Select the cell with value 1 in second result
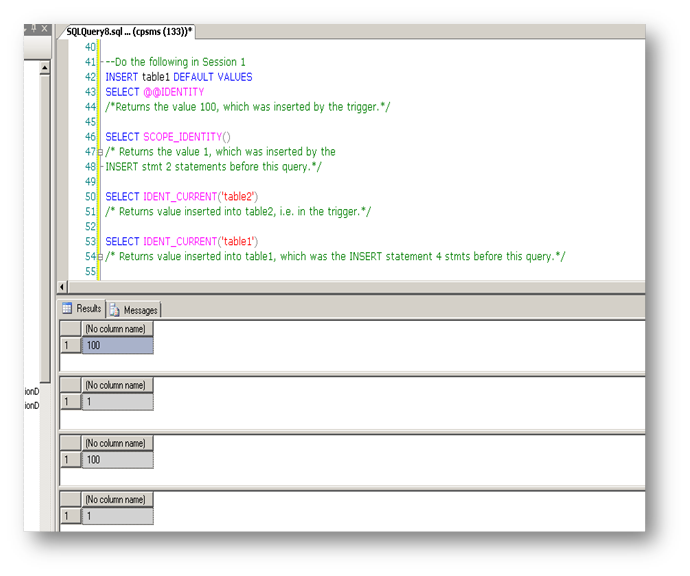690x576 pixels. coord(117,402)
